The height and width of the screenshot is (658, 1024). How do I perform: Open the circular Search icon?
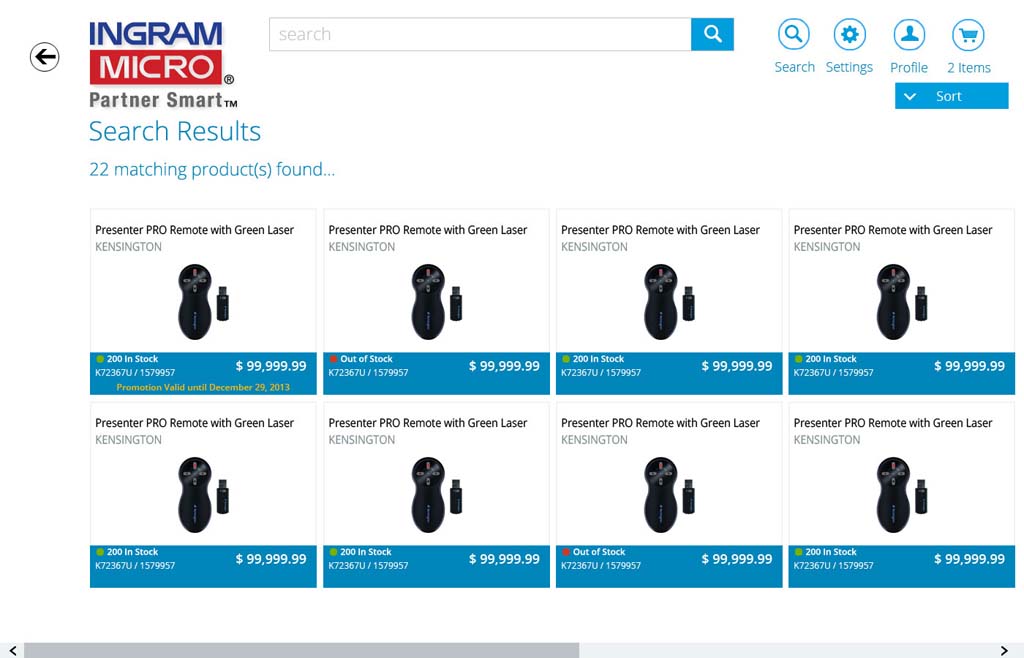point(794,35)
